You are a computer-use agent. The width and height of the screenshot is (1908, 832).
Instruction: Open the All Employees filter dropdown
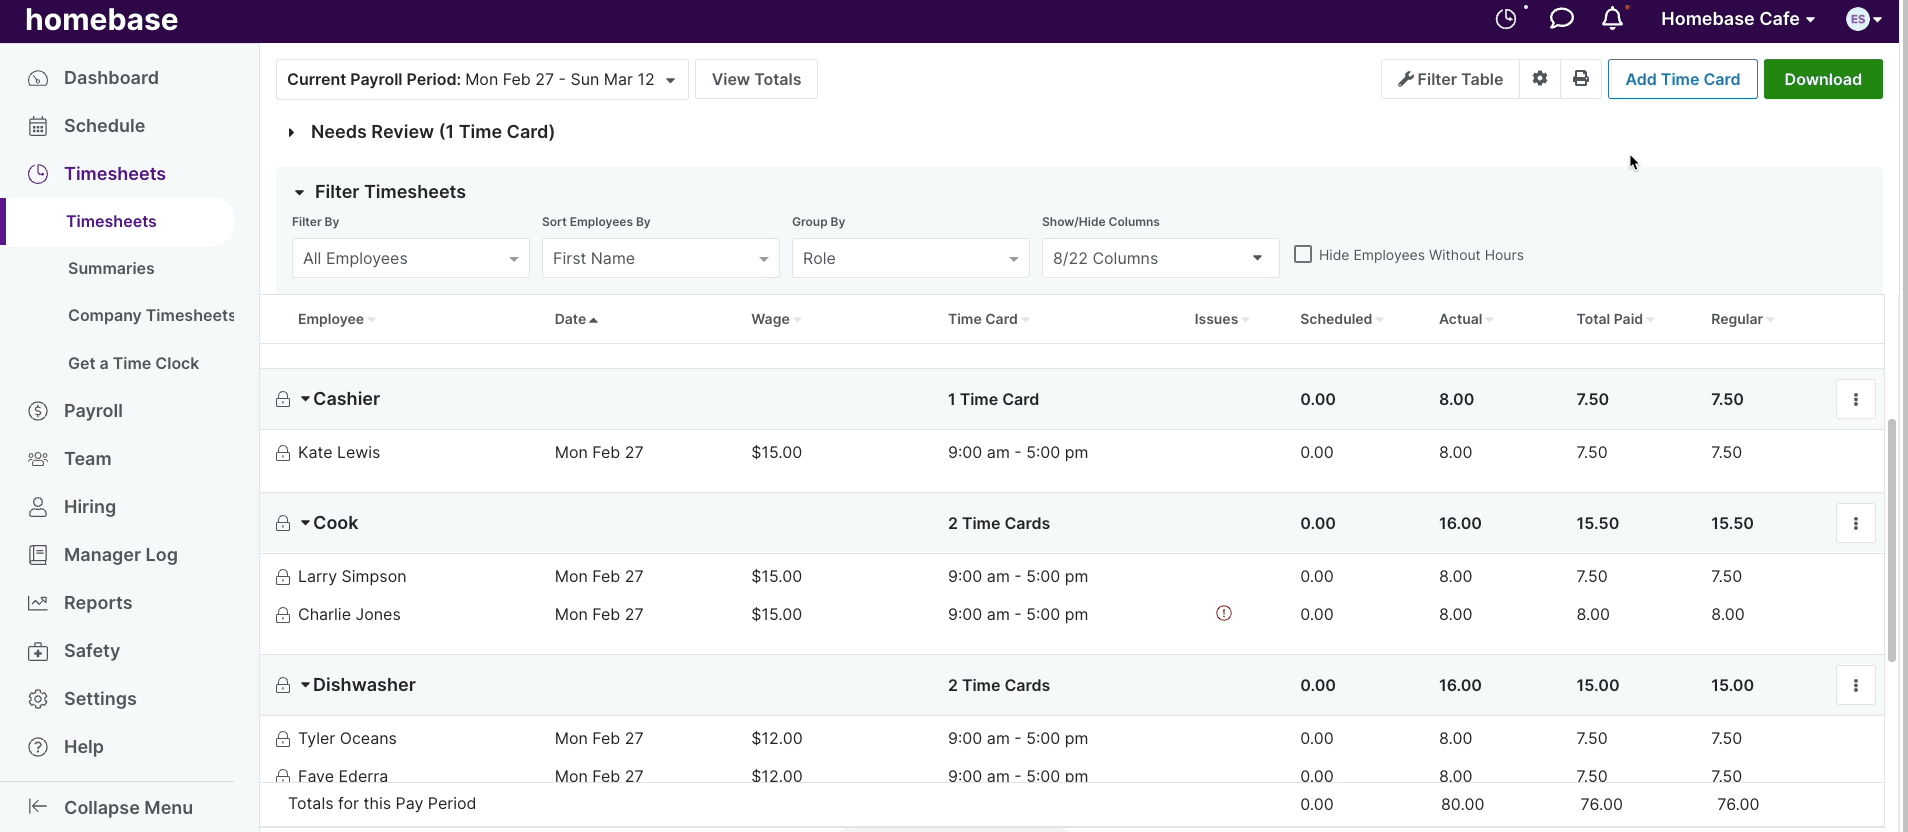click(x=411, y=258)
